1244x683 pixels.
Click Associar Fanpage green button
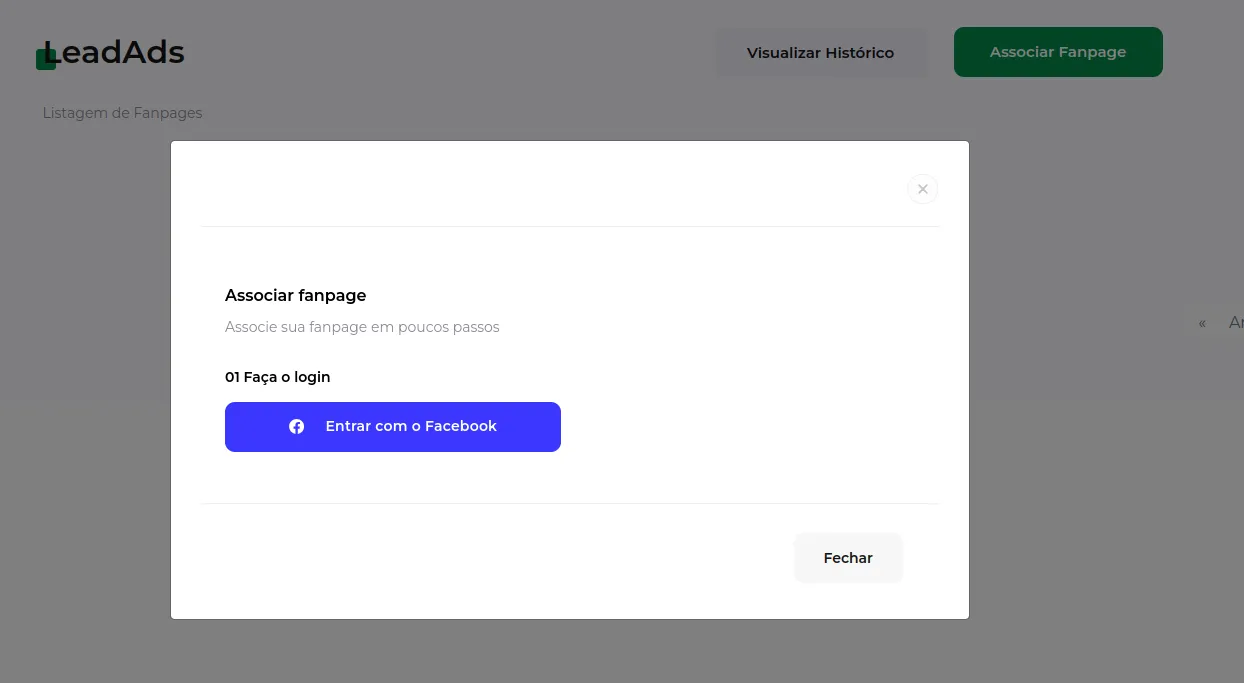(1058, 52)
